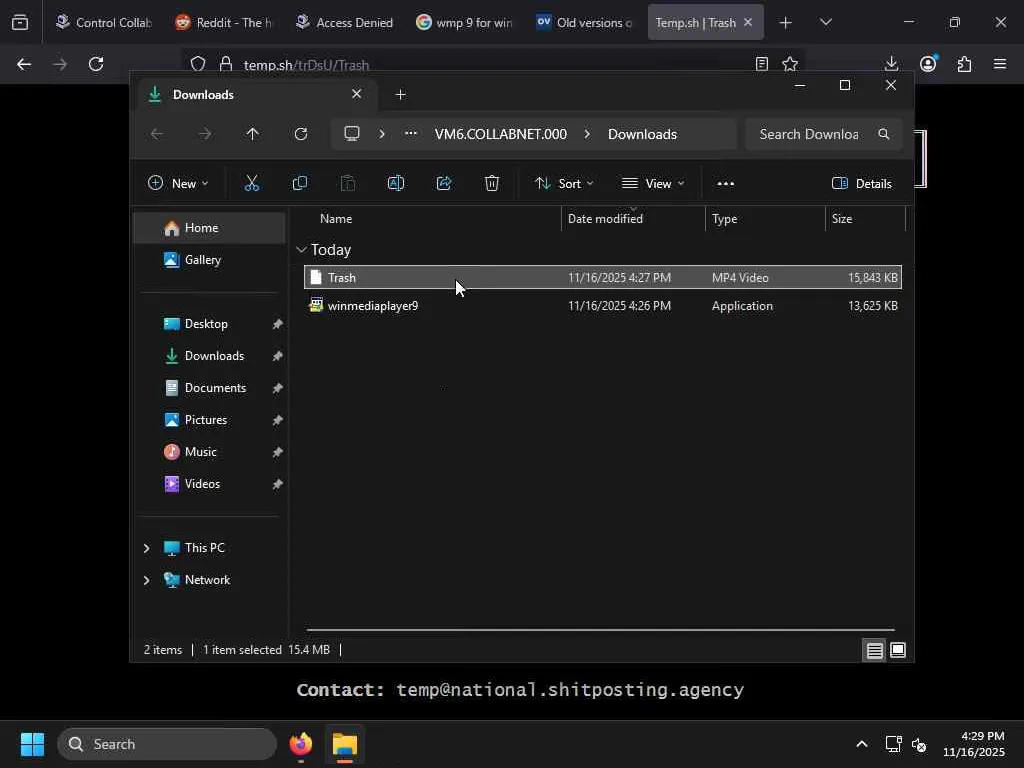The height and width of the screenshot is (768, 1024).
Task: Close the Downloads Explorer tab
Action: (357, 94)
